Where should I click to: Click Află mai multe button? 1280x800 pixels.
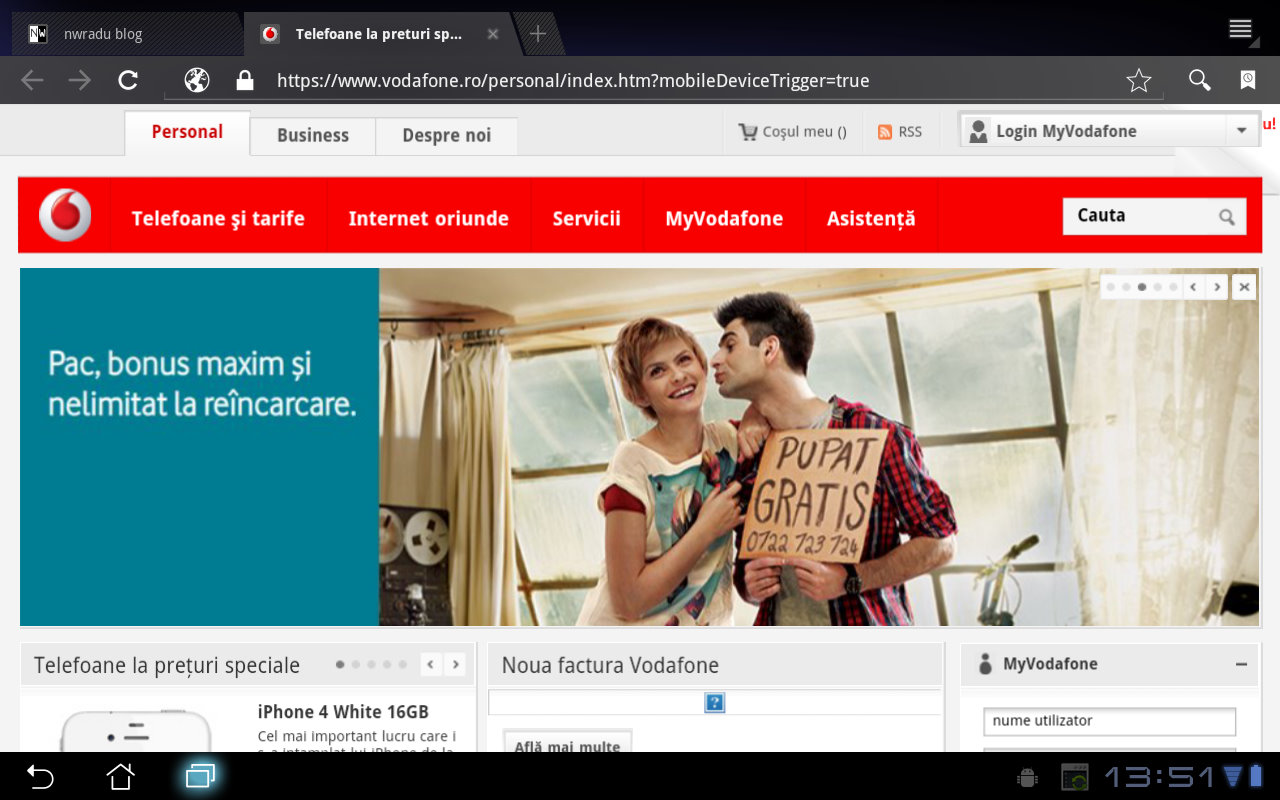[567, 742]
